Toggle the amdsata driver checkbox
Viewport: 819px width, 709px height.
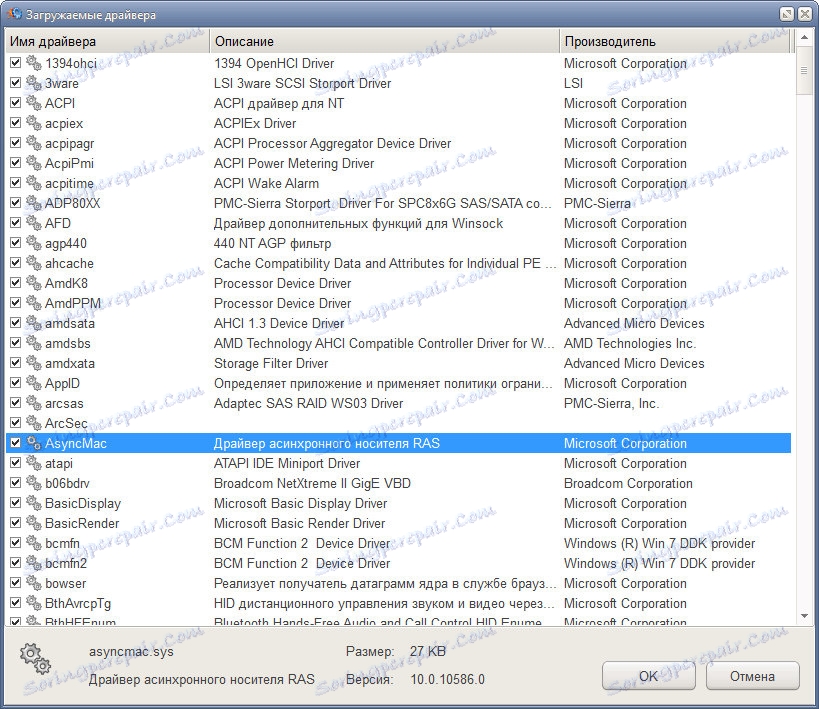[x=16, y=322]
